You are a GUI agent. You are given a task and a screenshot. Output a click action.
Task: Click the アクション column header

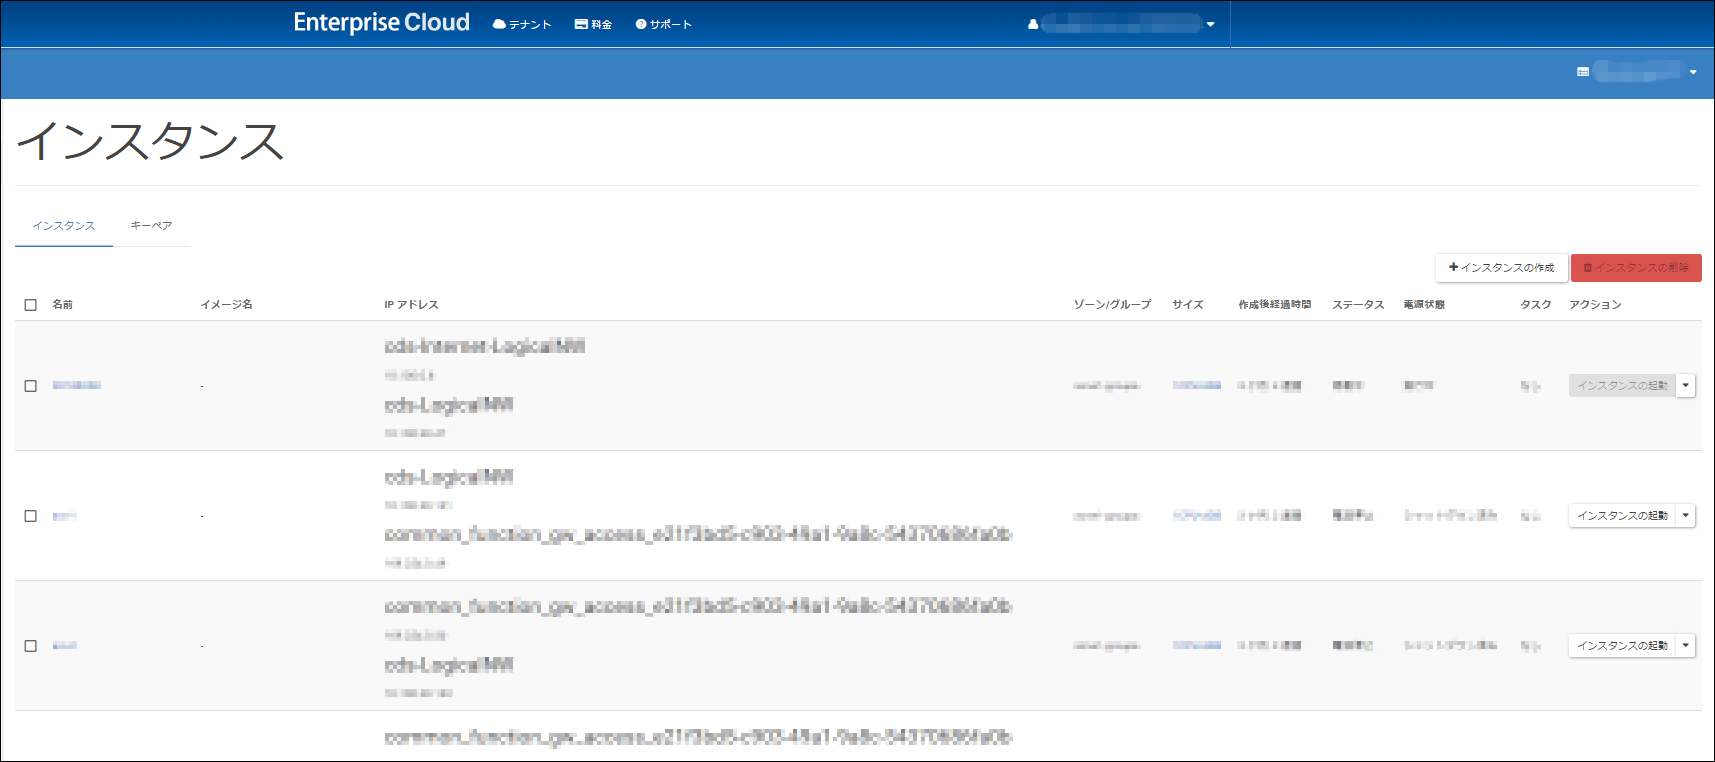coord(1595,305)
